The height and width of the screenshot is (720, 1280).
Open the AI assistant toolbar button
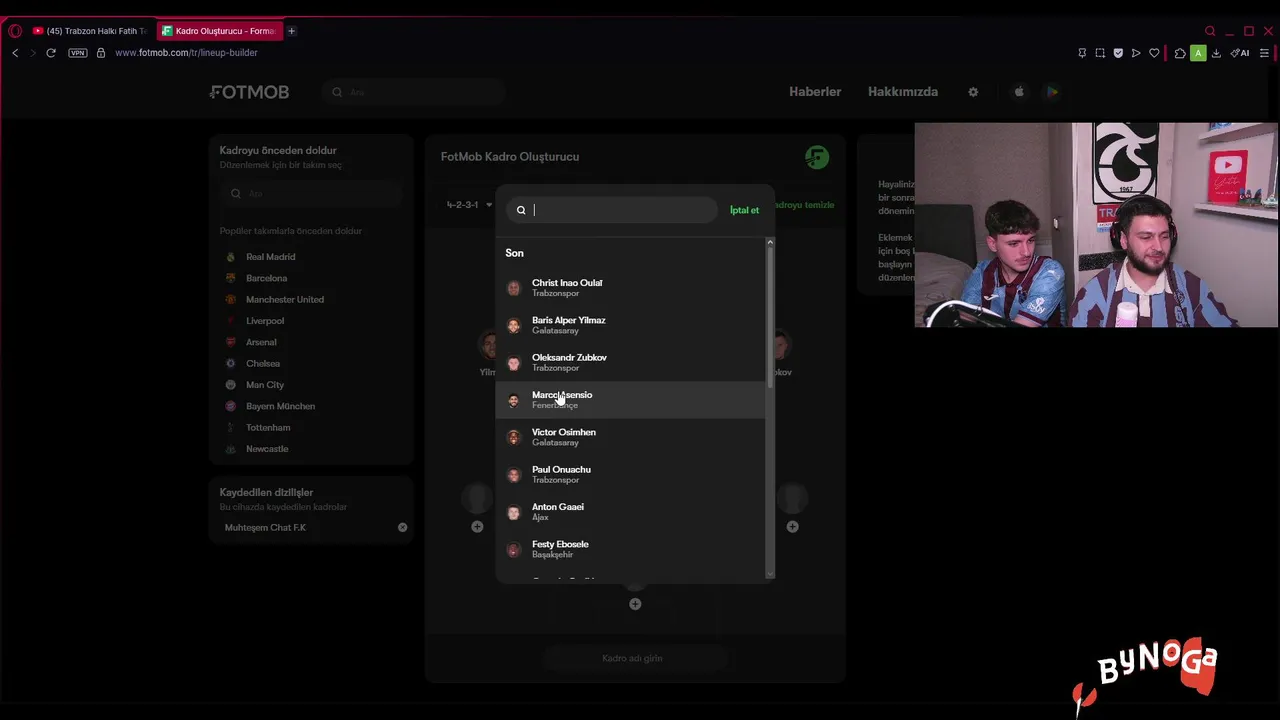point(1240,53)
